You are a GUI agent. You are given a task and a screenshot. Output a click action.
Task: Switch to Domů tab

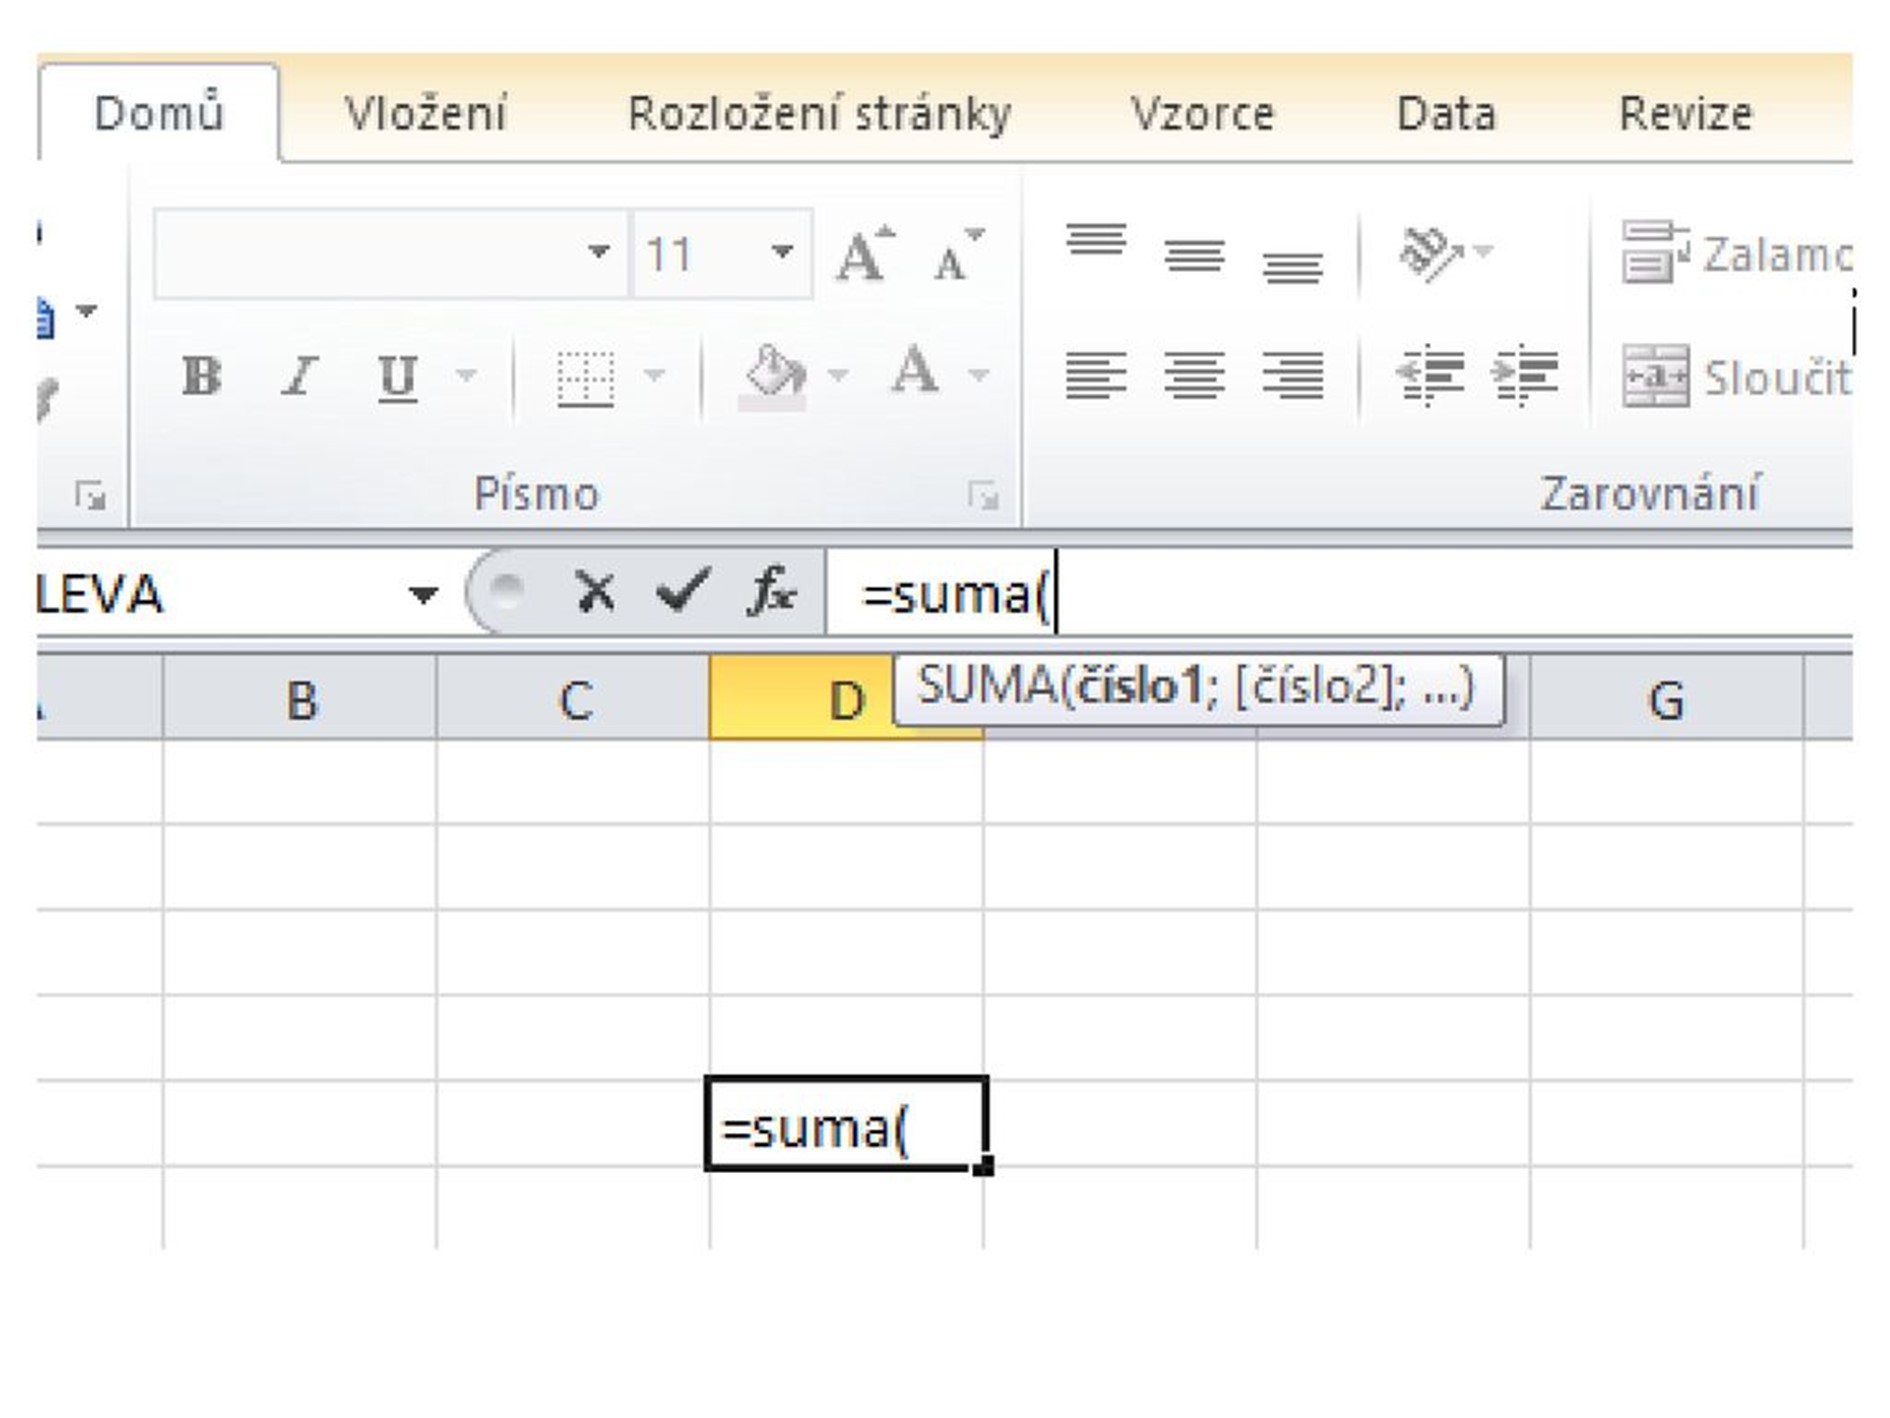pyautogui.click(x=159, y=113)
